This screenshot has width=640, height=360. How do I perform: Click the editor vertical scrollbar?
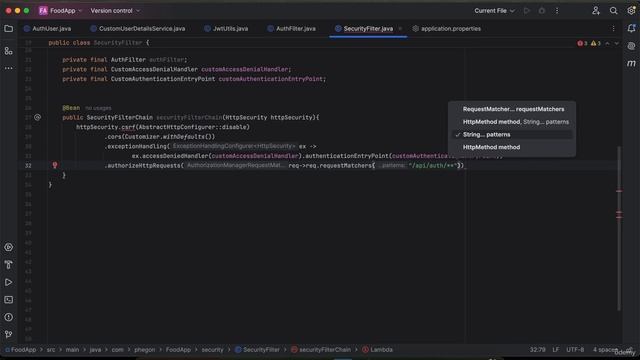coord(619,228)
